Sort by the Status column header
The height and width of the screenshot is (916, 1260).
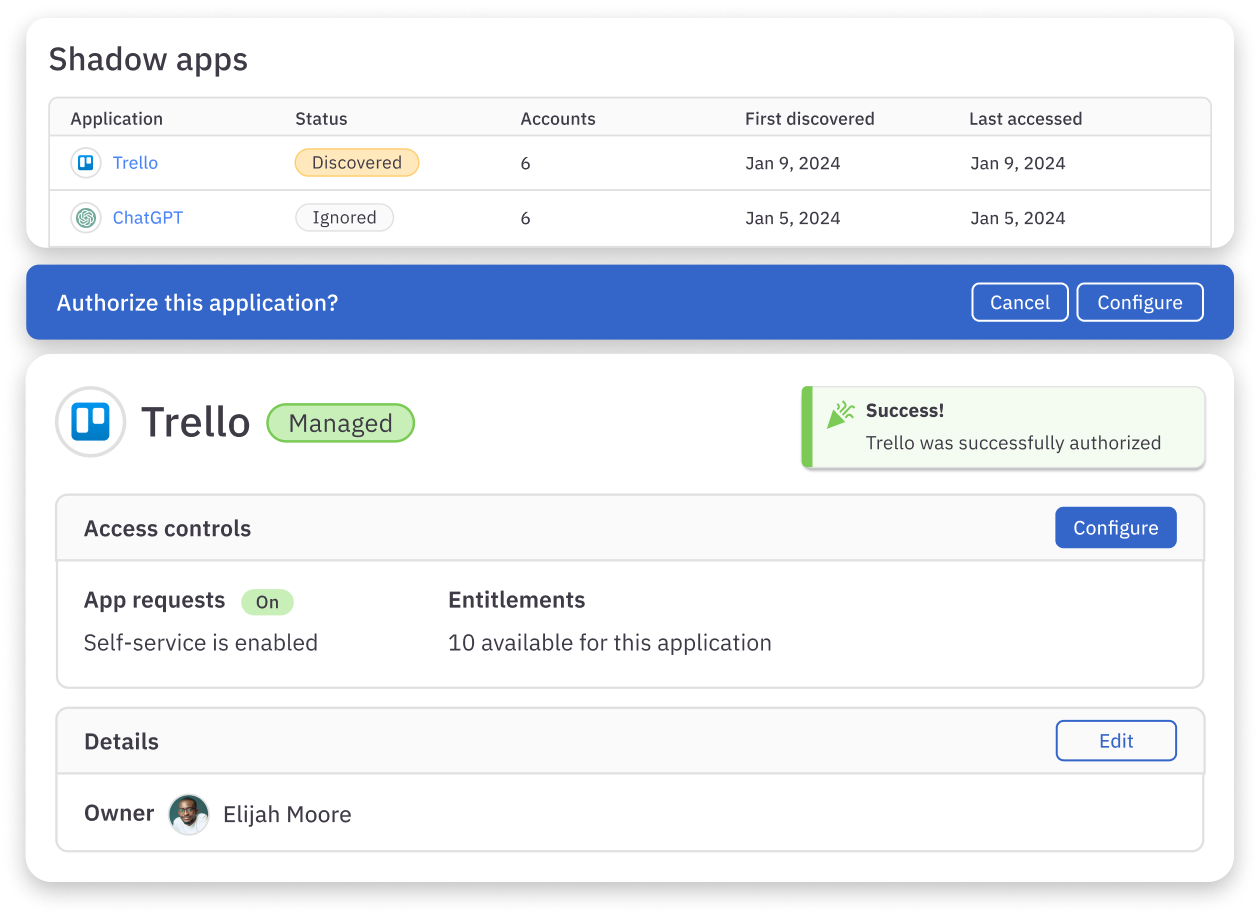[x=321, y=119]
